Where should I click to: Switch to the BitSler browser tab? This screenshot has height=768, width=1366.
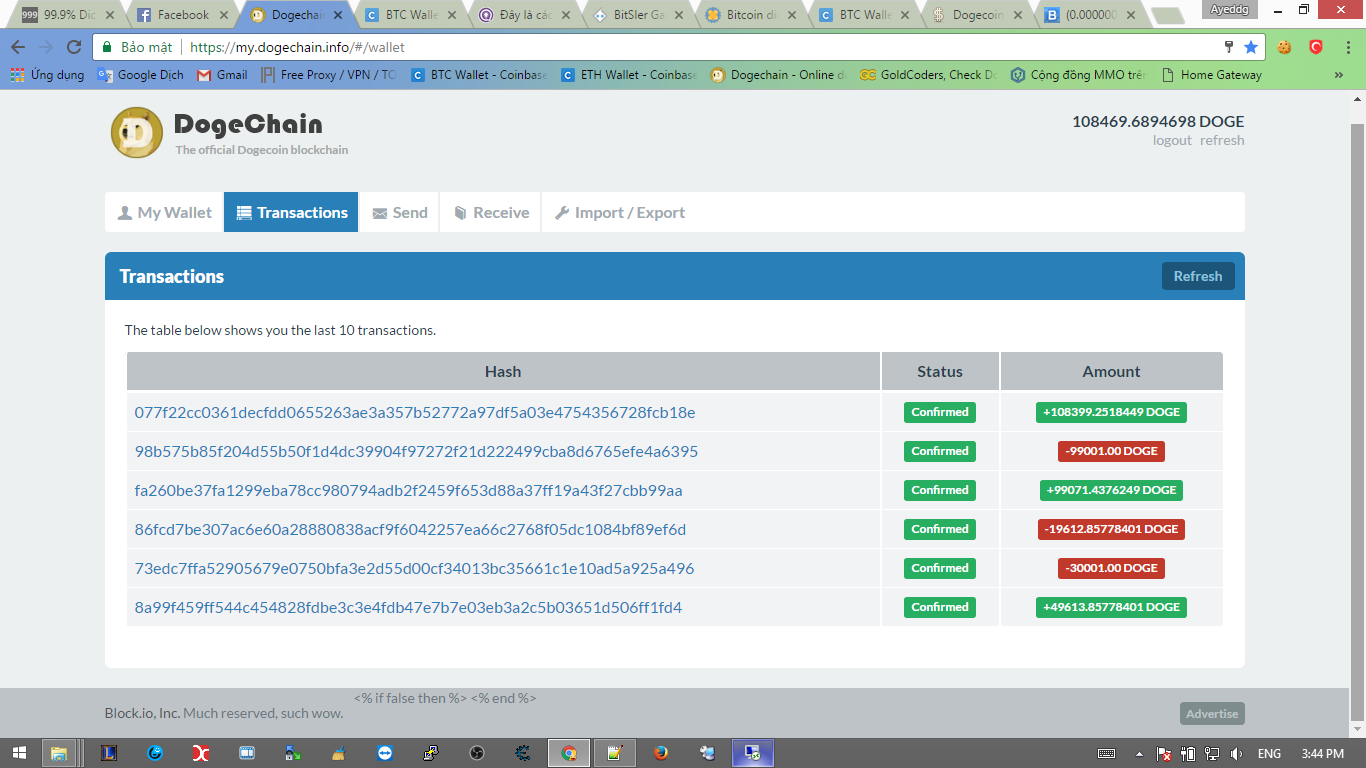coord(640,15)
